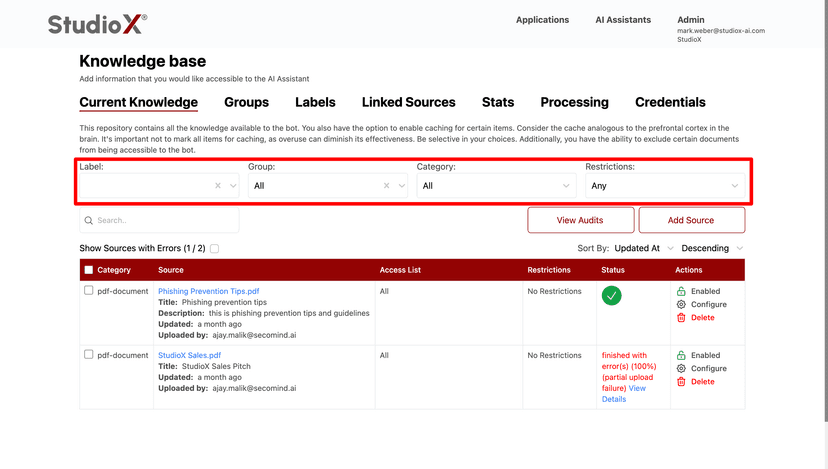The height and width of the screenshot is (469, 828).
Task: Click Configure for Phishing Prevention Tips
Action: pos(709,304)
